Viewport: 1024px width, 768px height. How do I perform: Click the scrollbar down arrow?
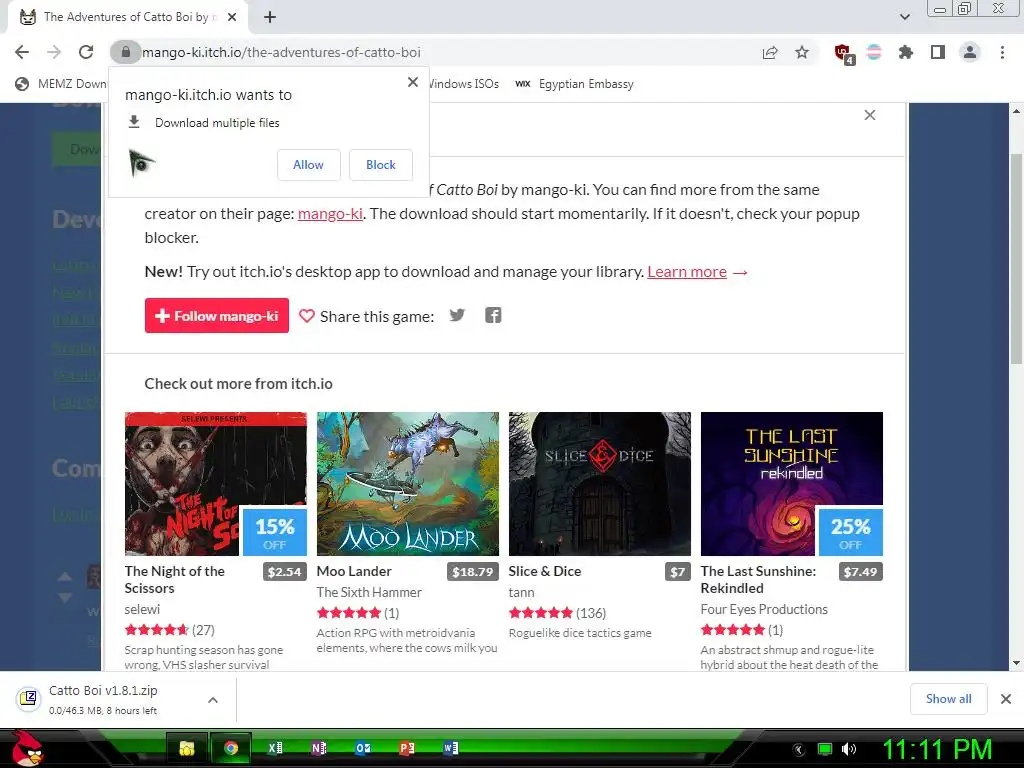[x=1016, y=663]
